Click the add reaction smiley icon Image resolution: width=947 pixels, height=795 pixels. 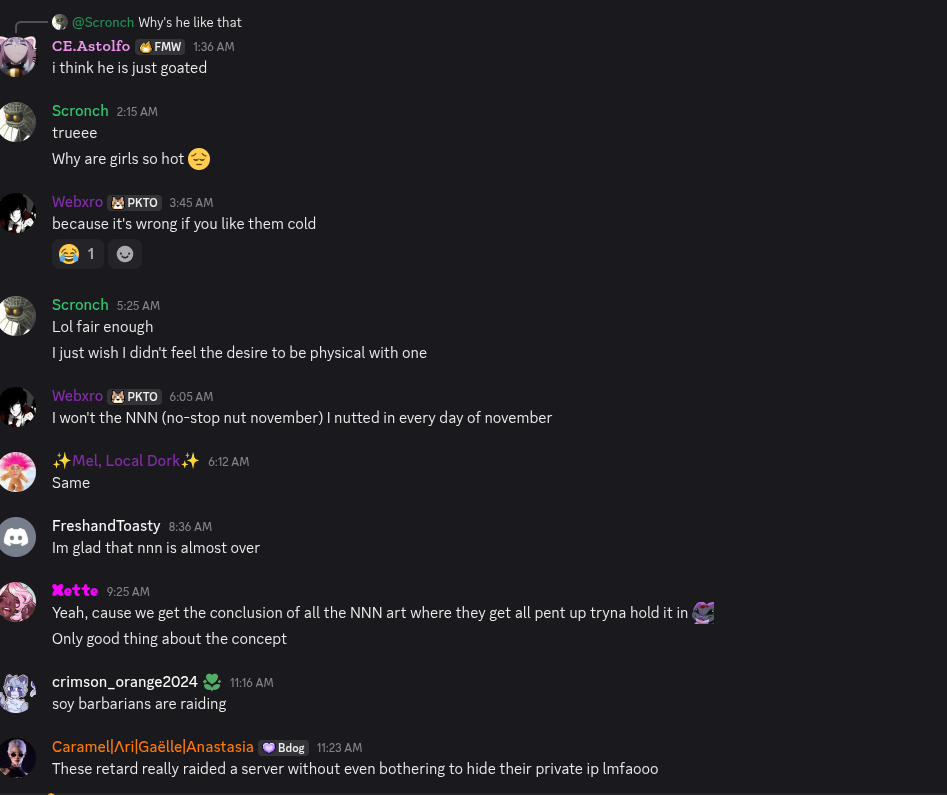[x=125, y=254]
